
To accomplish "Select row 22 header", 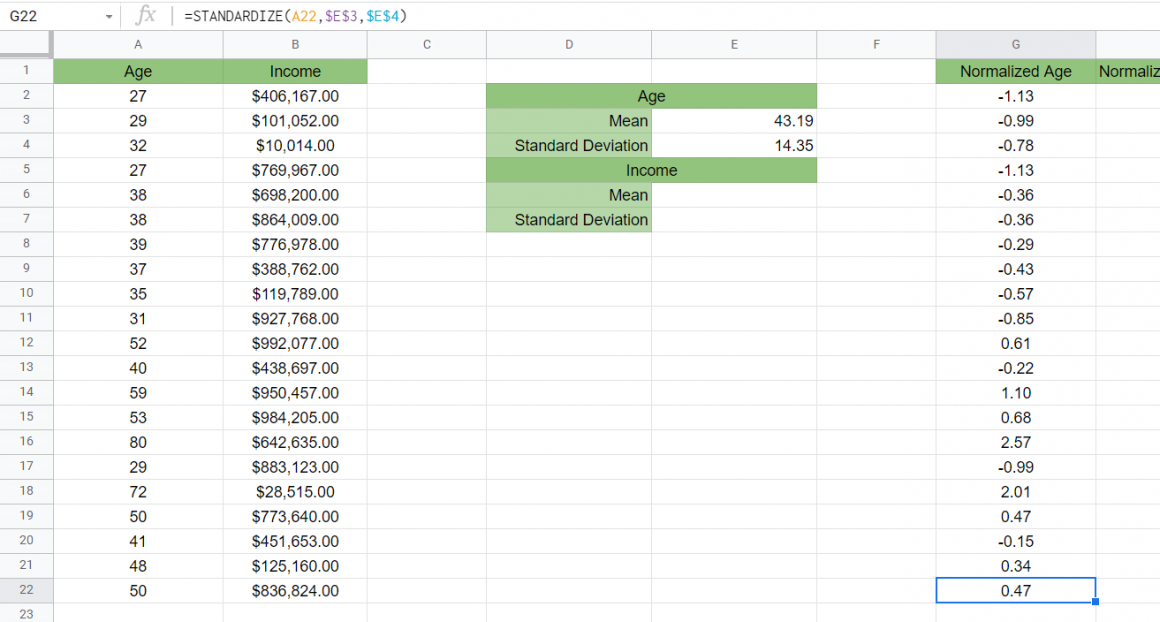I will click(27, 590).
